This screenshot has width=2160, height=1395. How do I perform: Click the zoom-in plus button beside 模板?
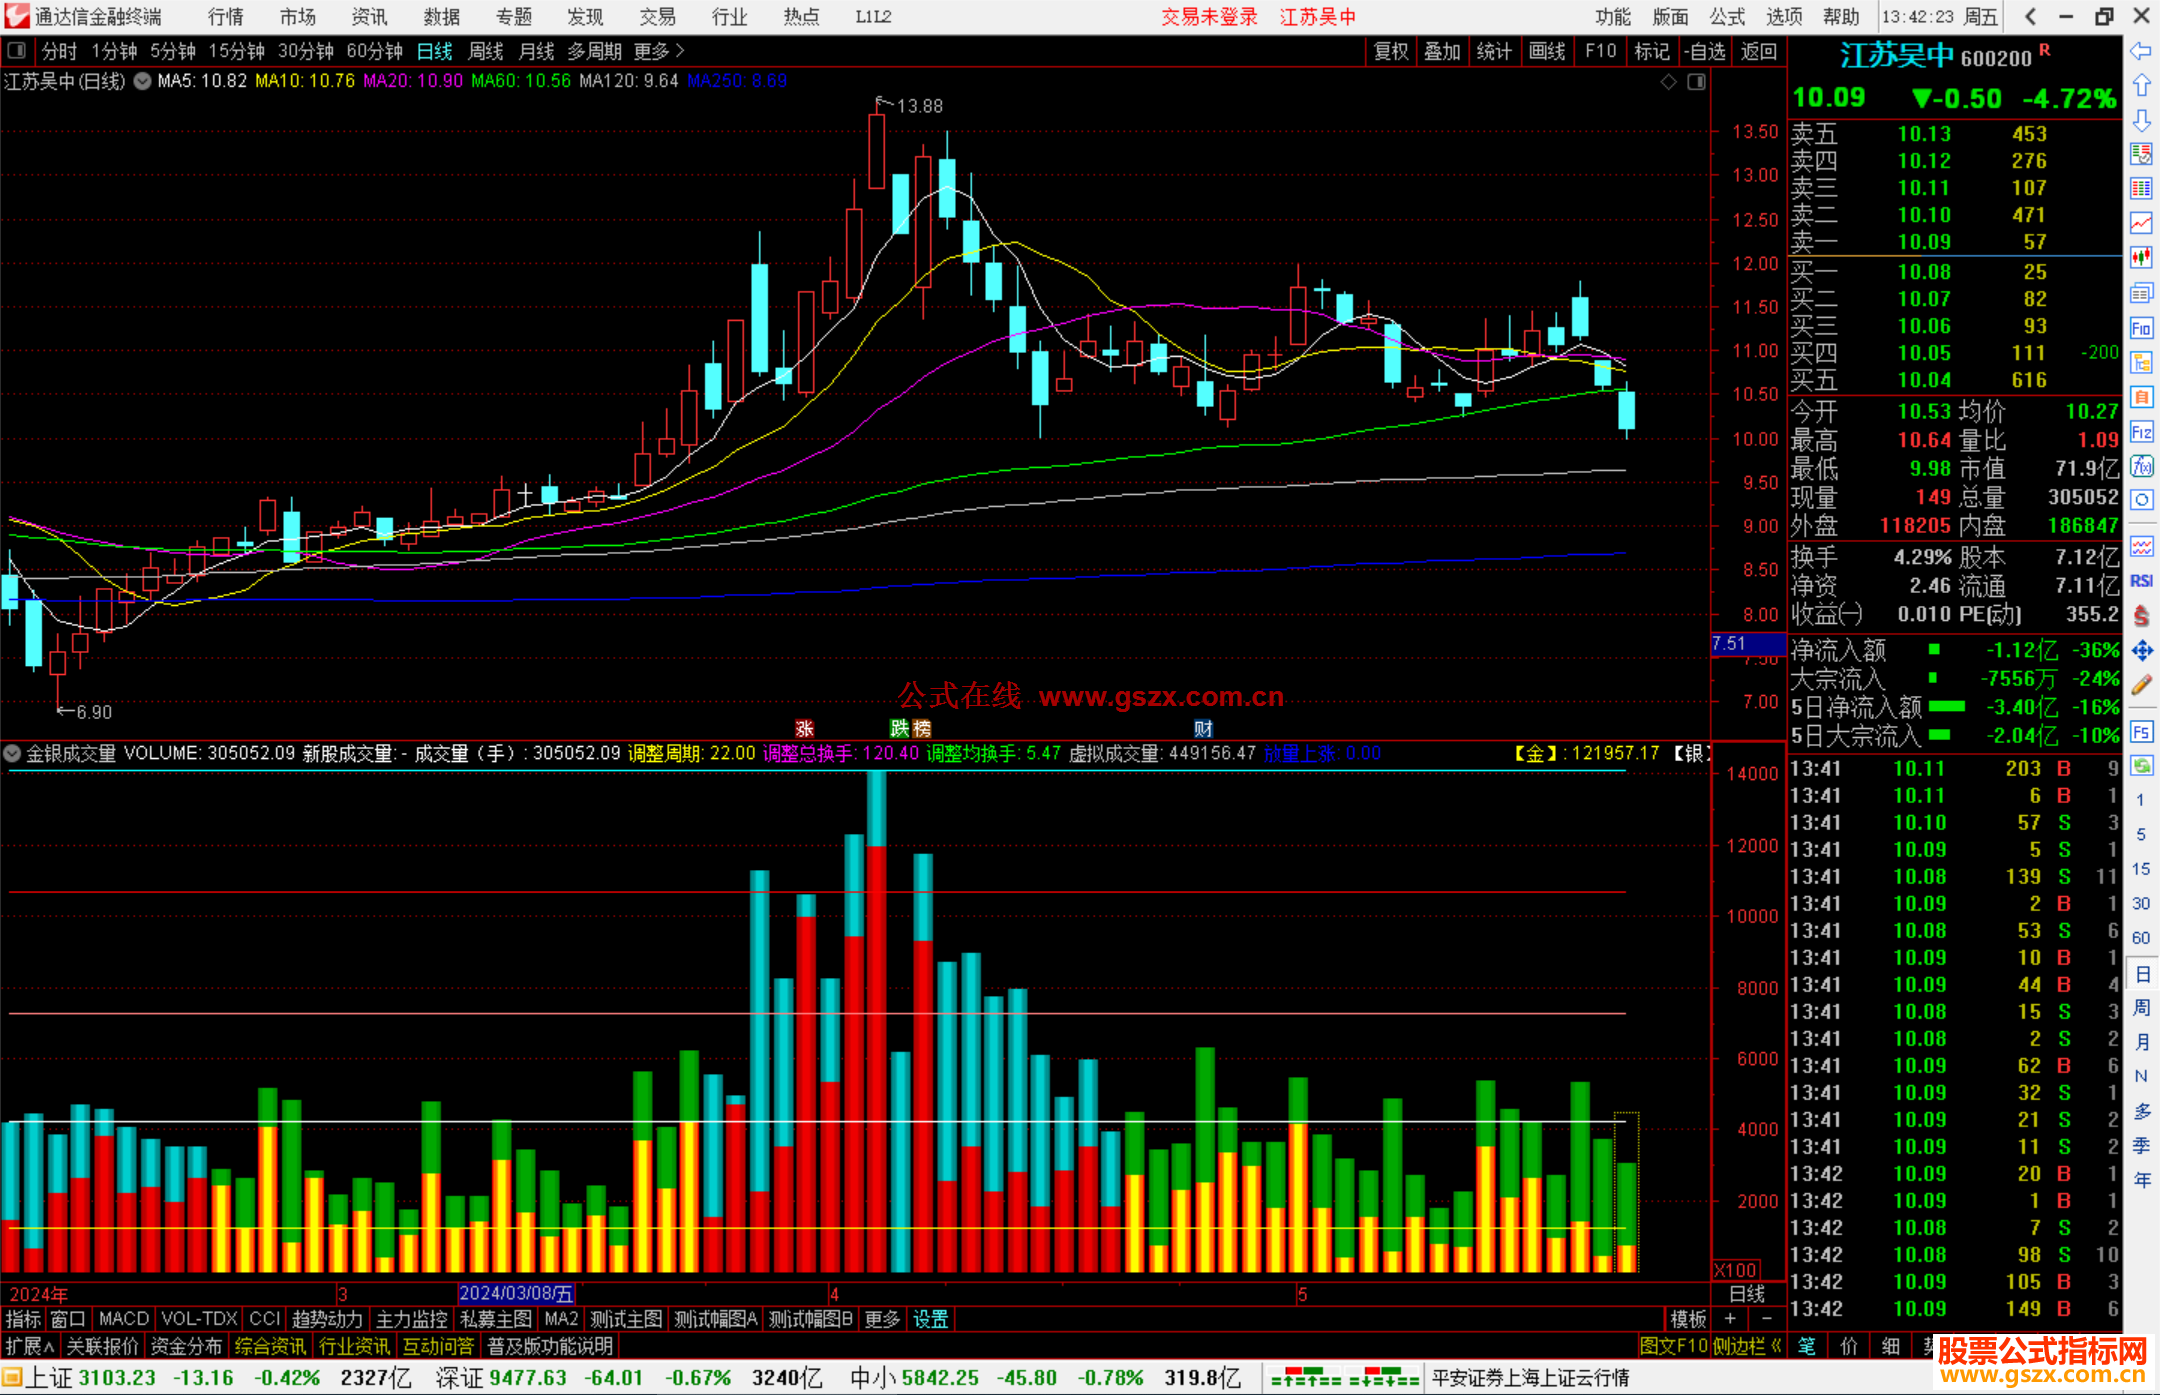[1730, 1319]
